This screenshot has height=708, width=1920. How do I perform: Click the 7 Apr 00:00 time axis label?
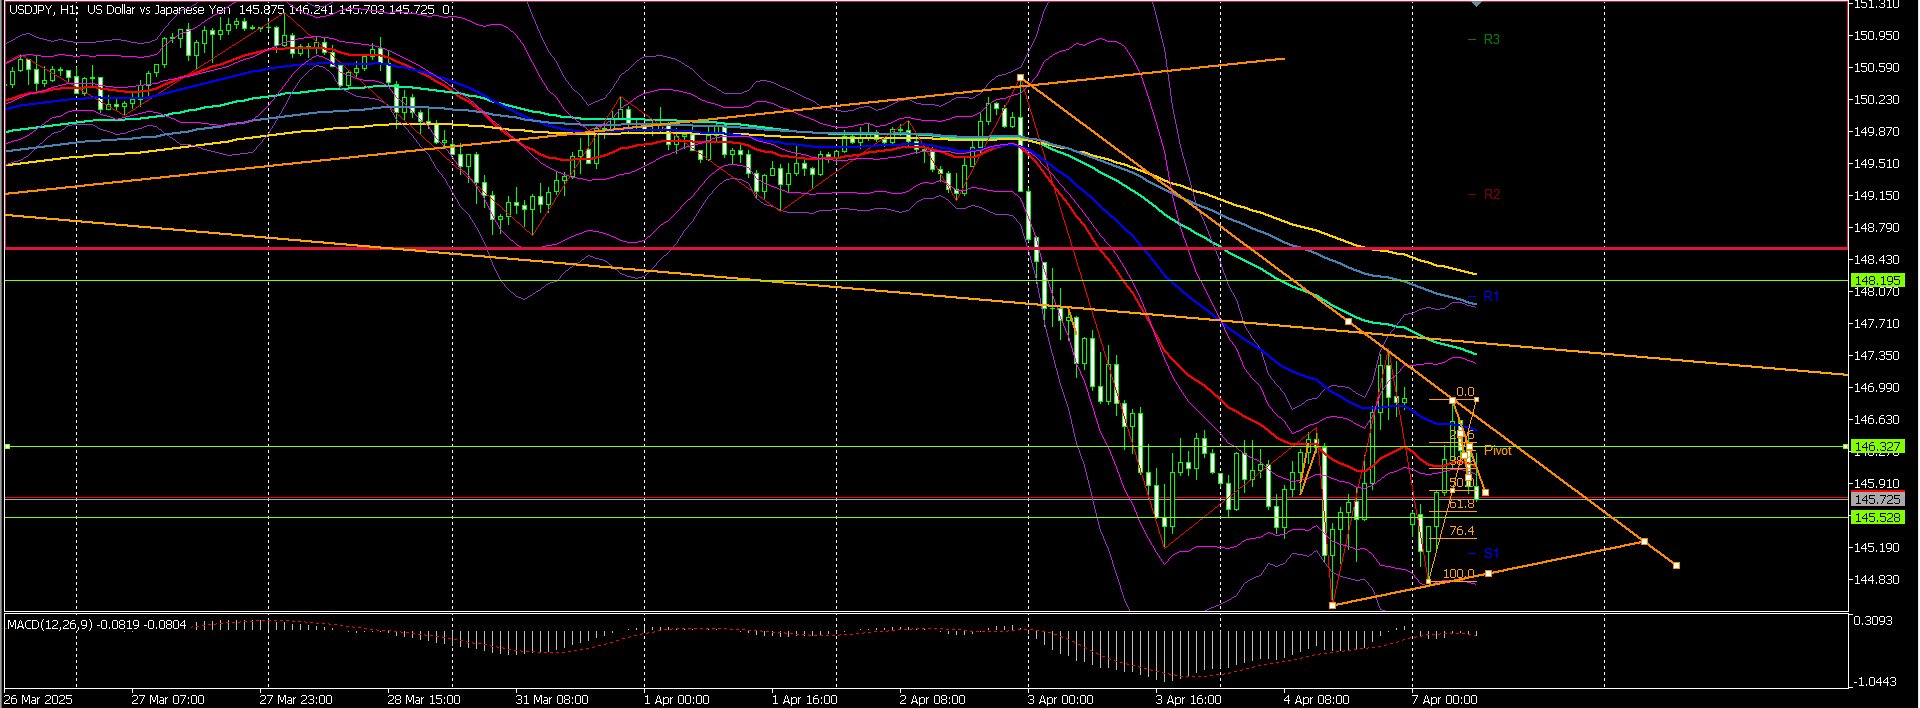click(1443, 699)
